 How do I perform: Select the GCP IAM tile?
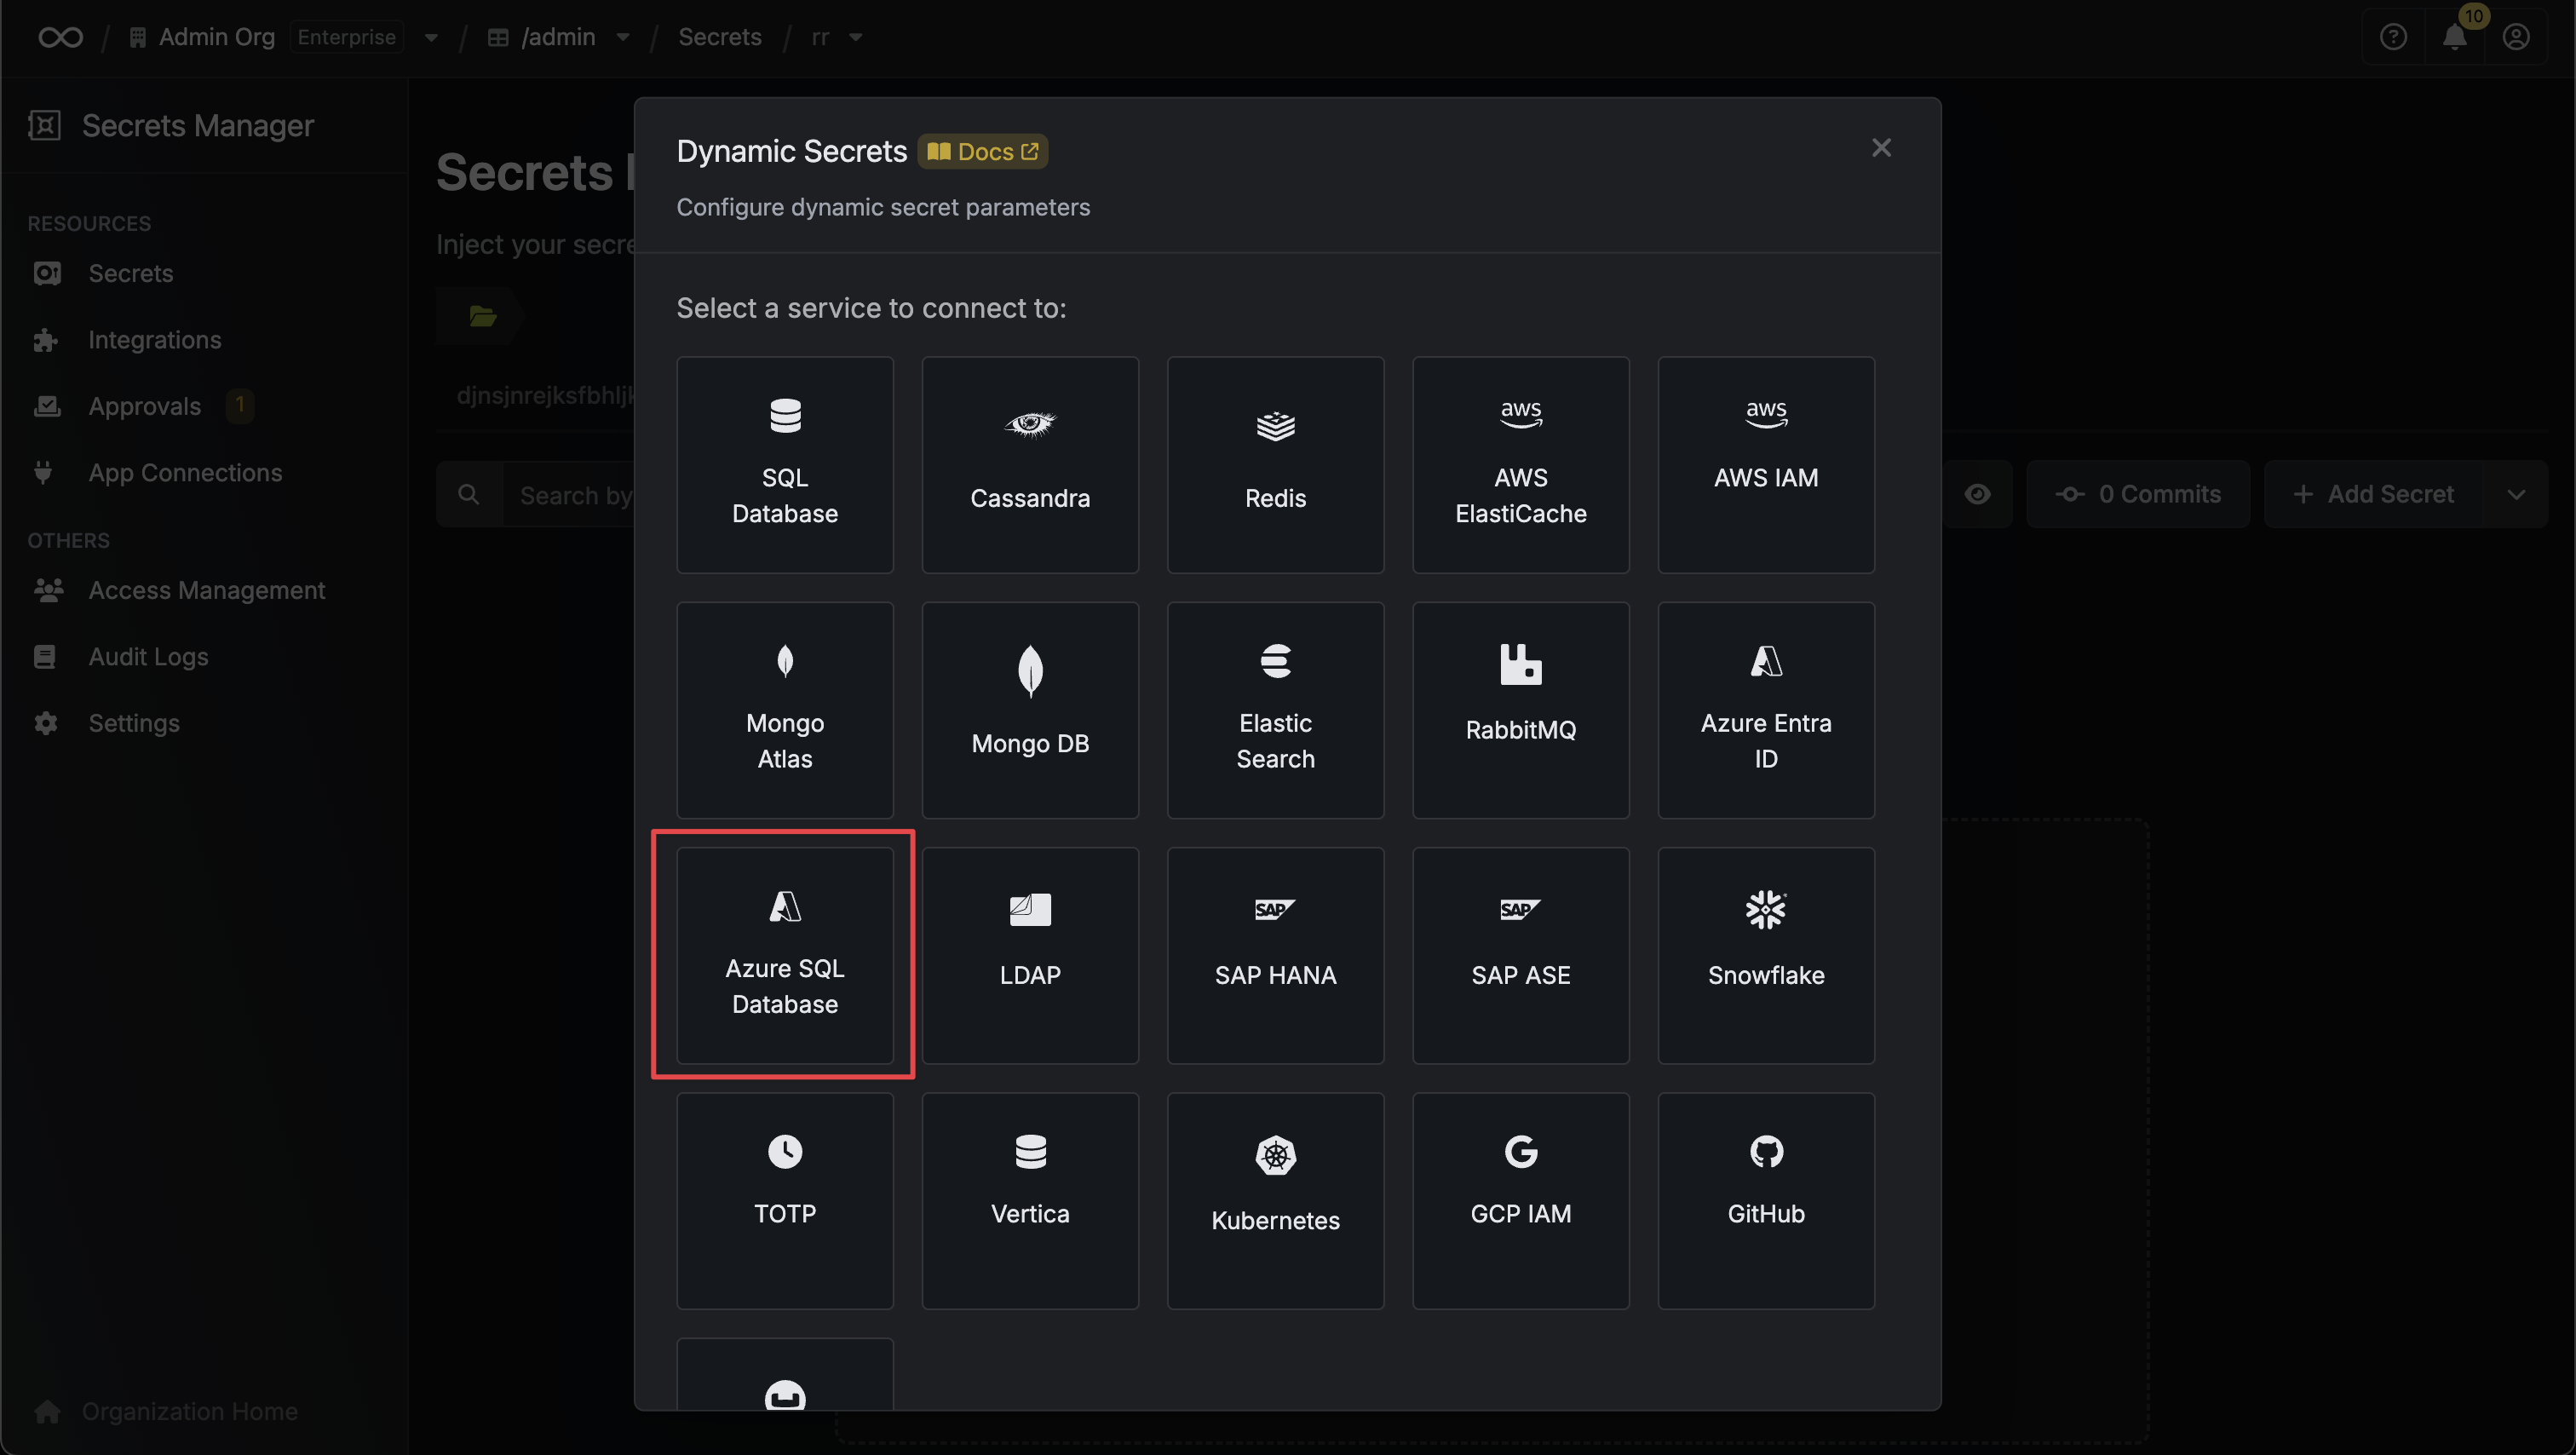[1520, 1200]
